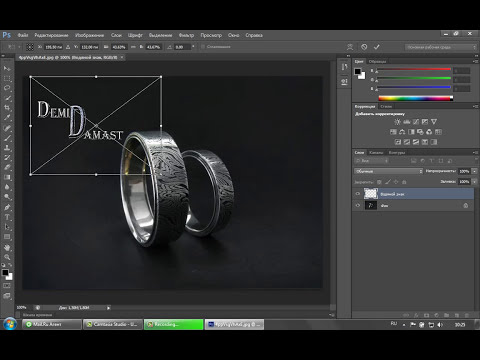Viewport: 480px width, 360px height.
Task: Select the Eyedropper tool
Action: pyautogui.click(x=7, y=118)
